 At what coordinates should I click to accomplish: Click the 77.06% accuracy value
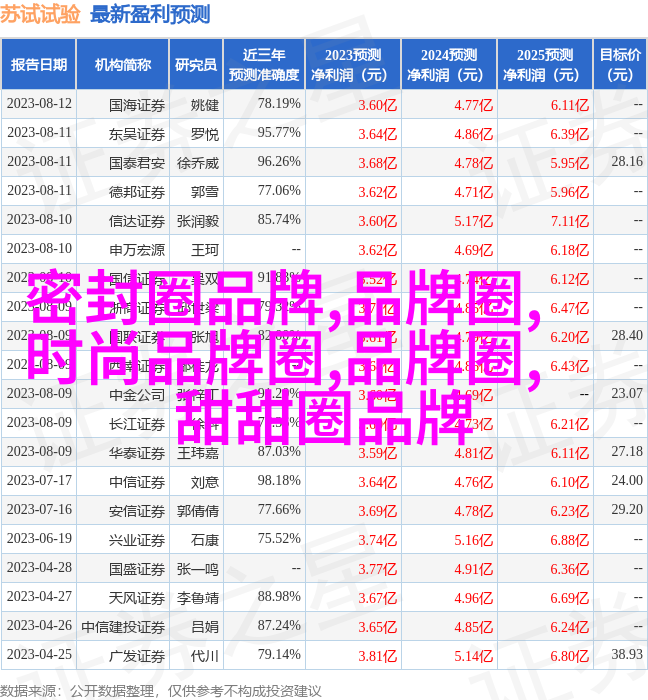coord(279,191)
